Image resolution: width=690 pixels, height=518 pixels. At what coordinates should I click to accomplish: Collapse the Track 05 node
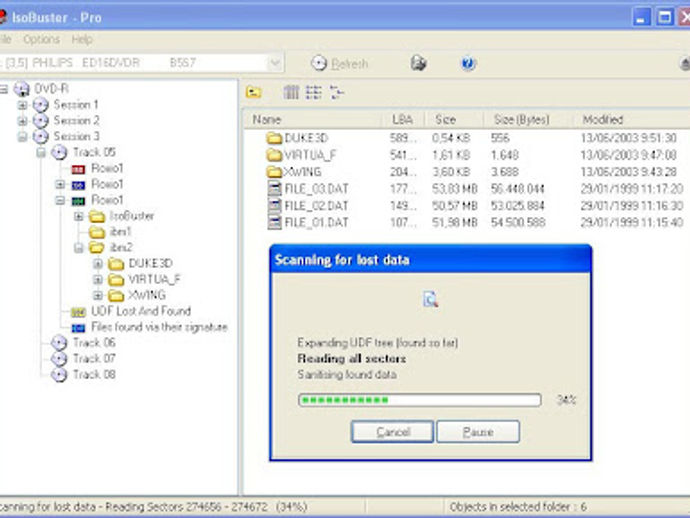(41, 153)
